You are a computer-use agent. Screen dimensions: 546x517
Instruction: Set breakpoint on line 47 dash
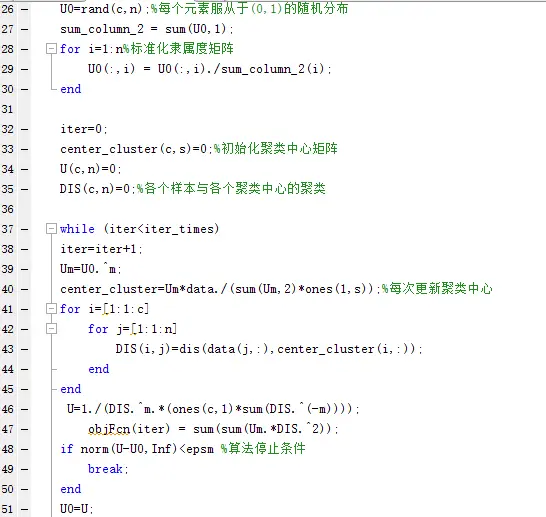point(24,429)
